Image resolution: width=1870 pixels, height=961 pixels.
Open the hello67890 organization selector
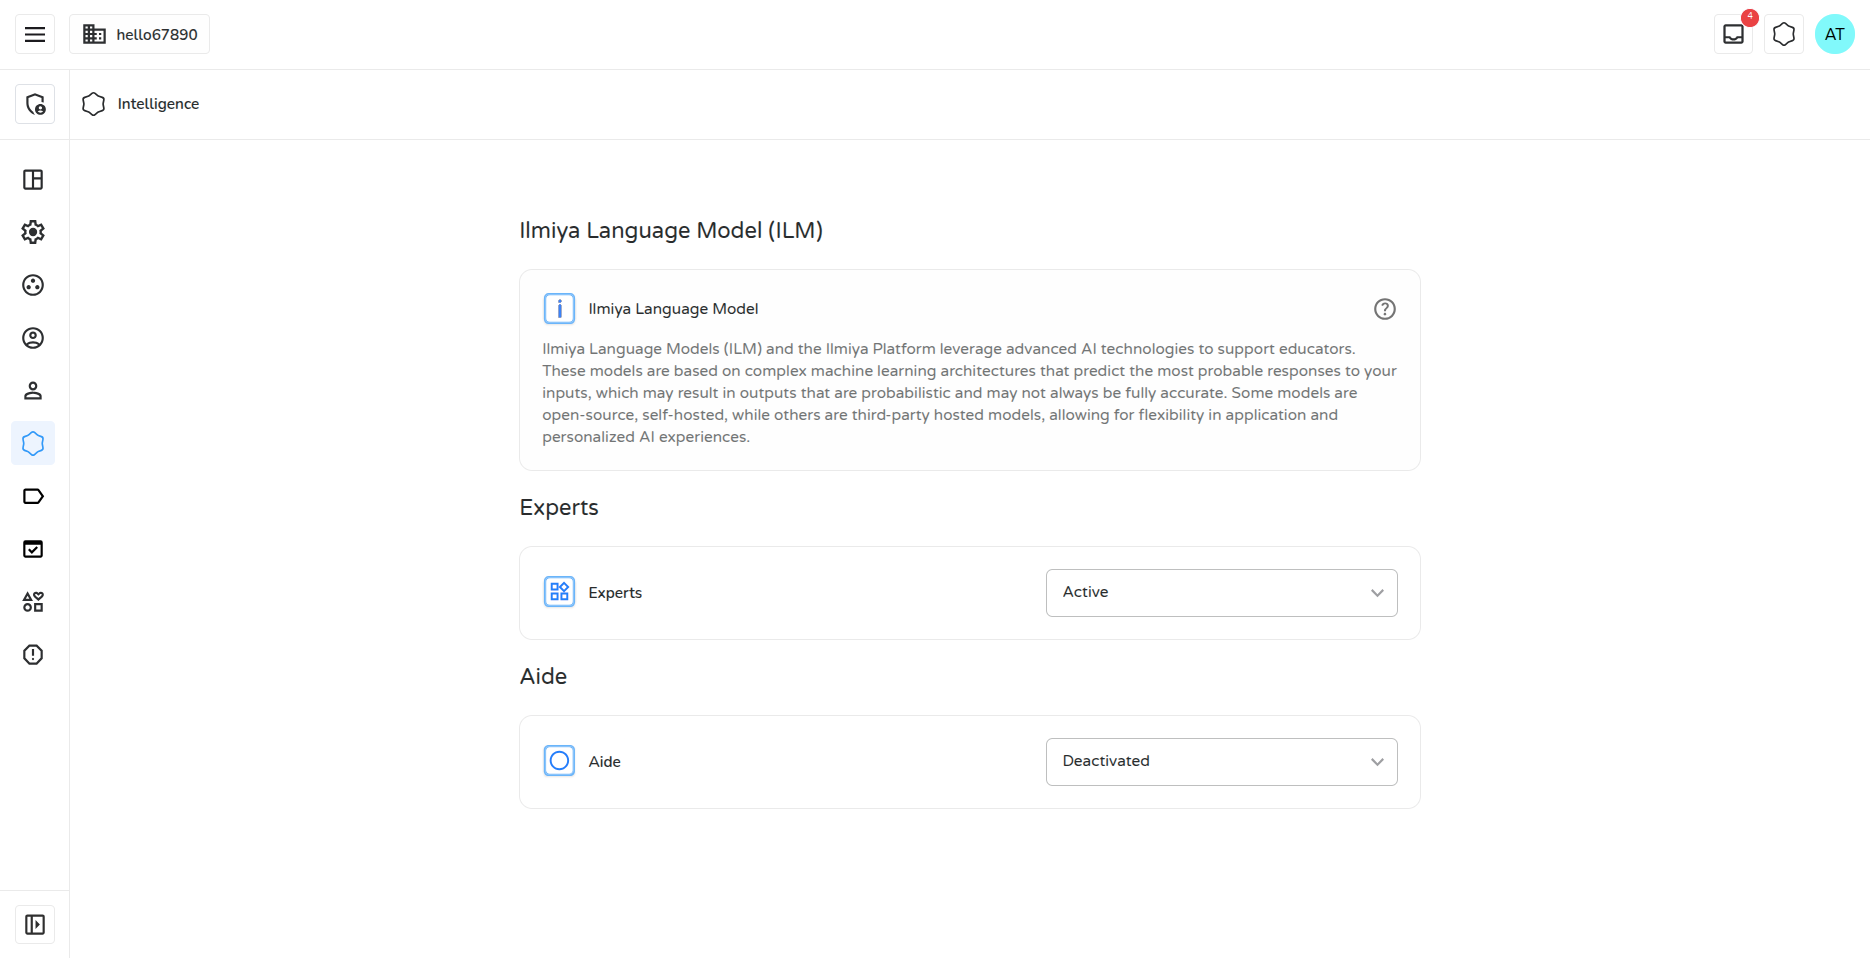pos(139,34)
